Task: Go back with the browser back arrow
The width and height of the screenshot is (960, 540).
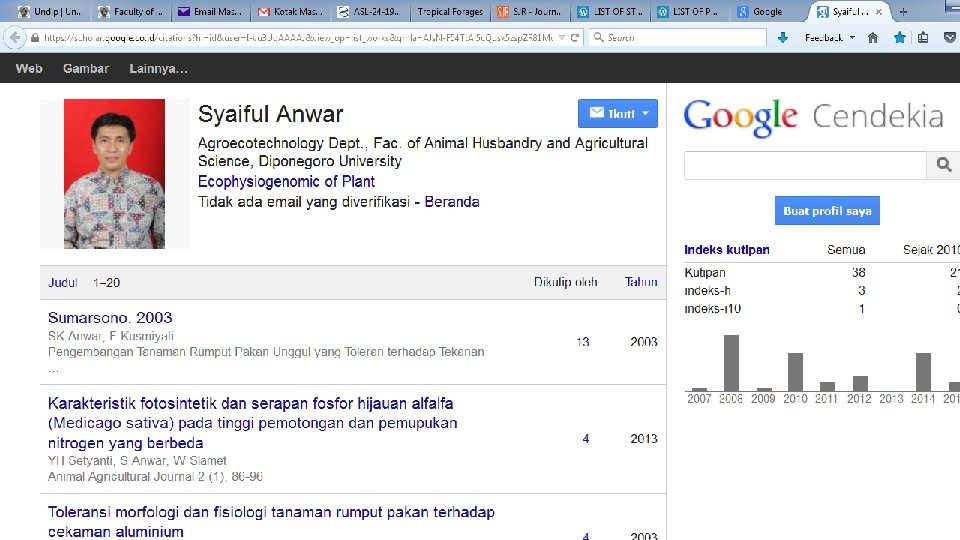Action: (15, 38)
